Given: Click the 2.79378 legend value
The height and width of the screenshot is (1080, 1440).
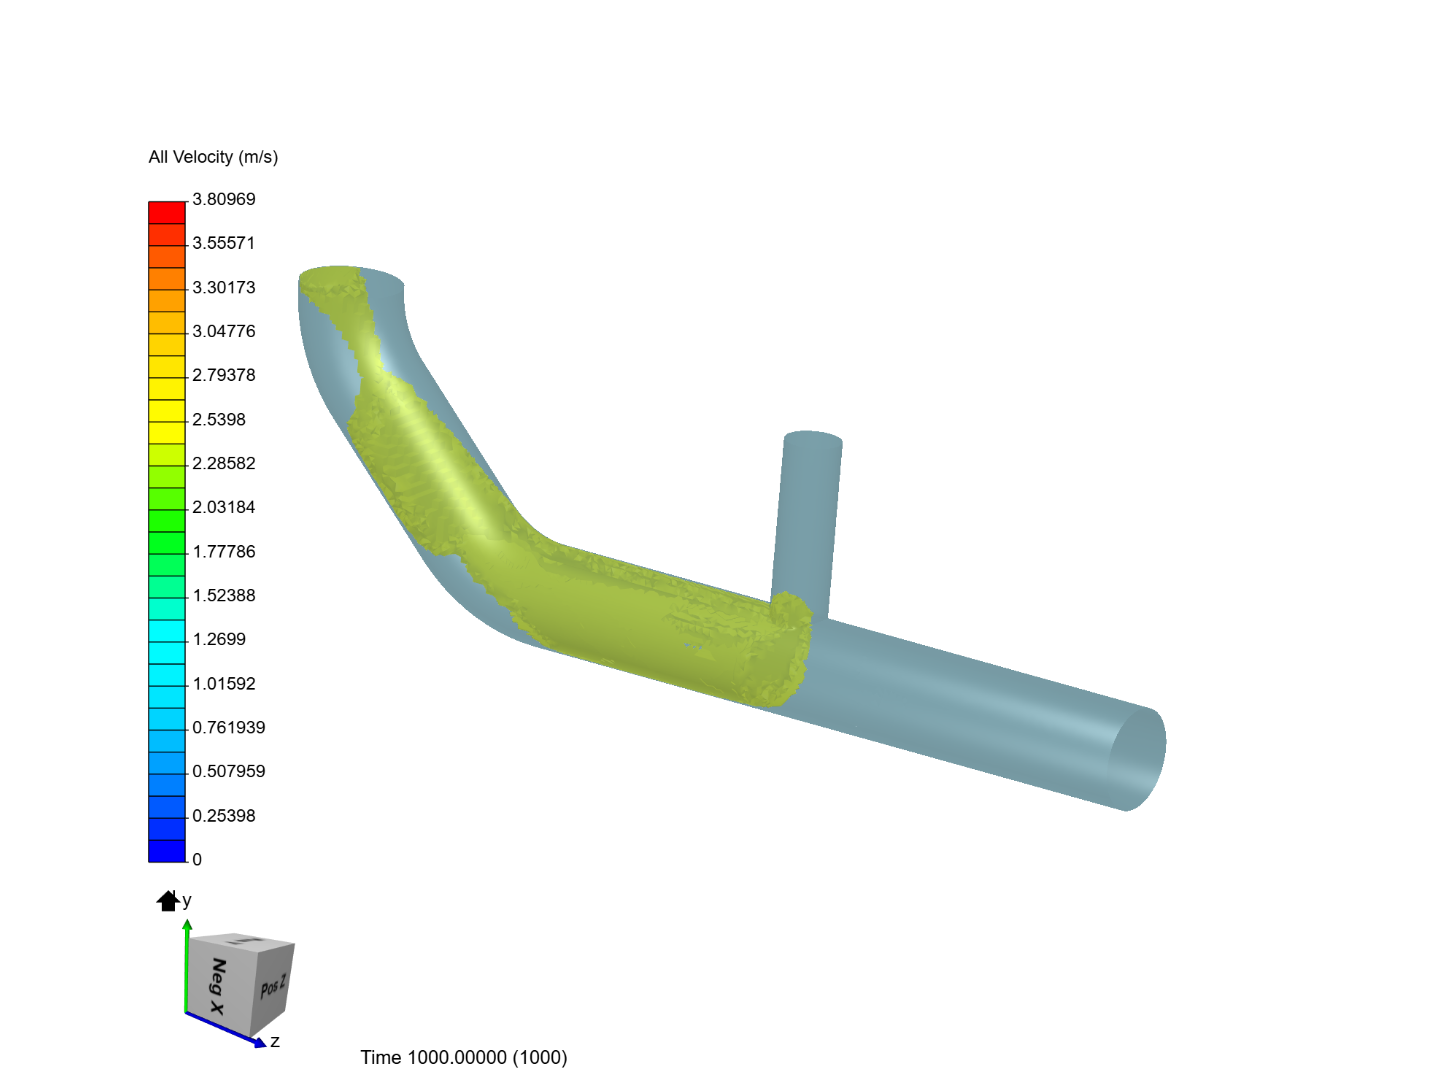Looking at the screenshot, I should pos(224,375).
